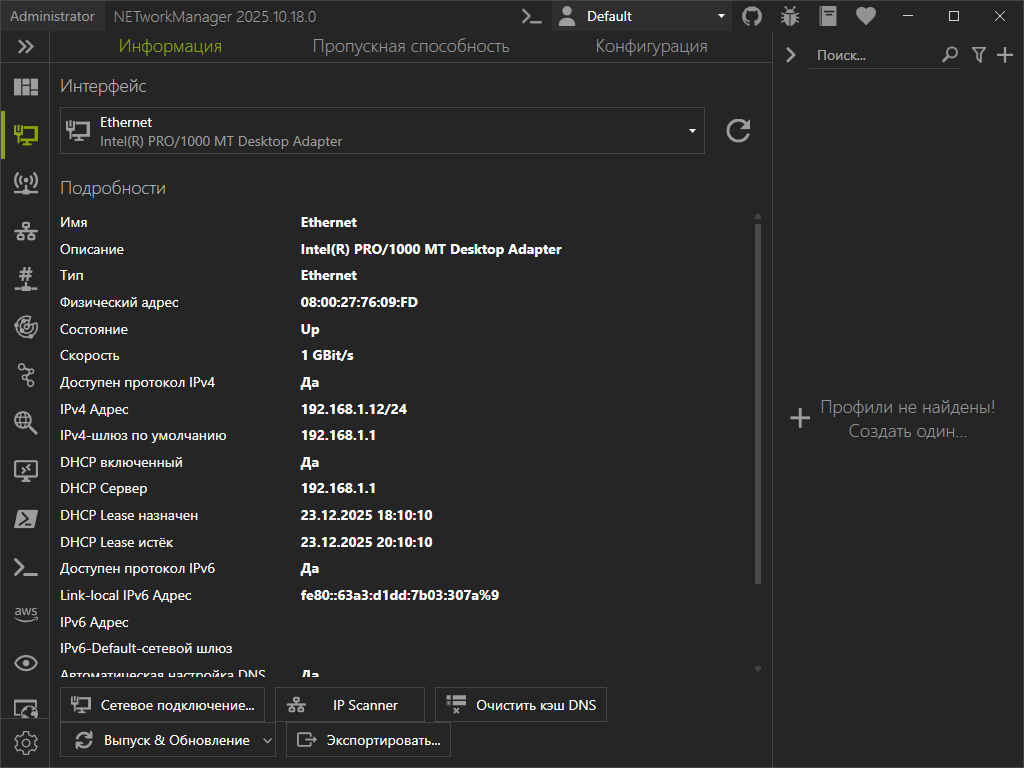Open the Traceroute tool
Screen dimensions: 1024x768
pyautogui.click(x=25, y=375)
